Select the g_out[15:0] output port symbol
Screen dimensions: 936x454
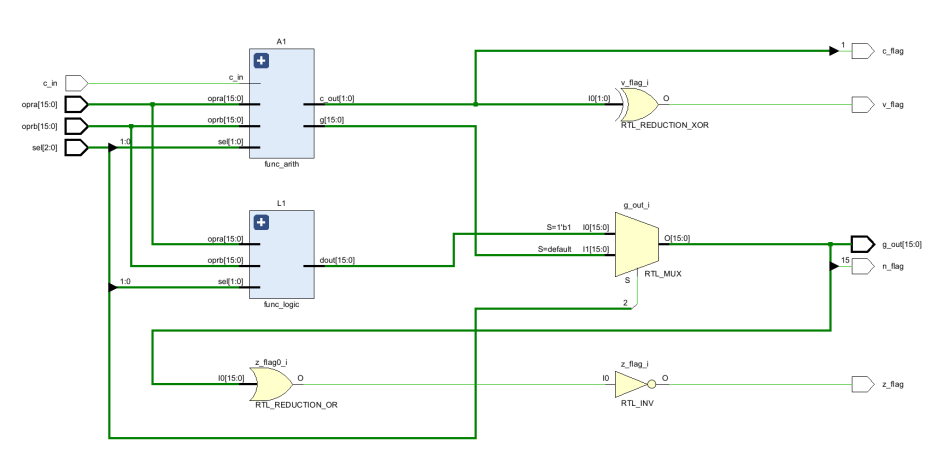pos(863,244)
